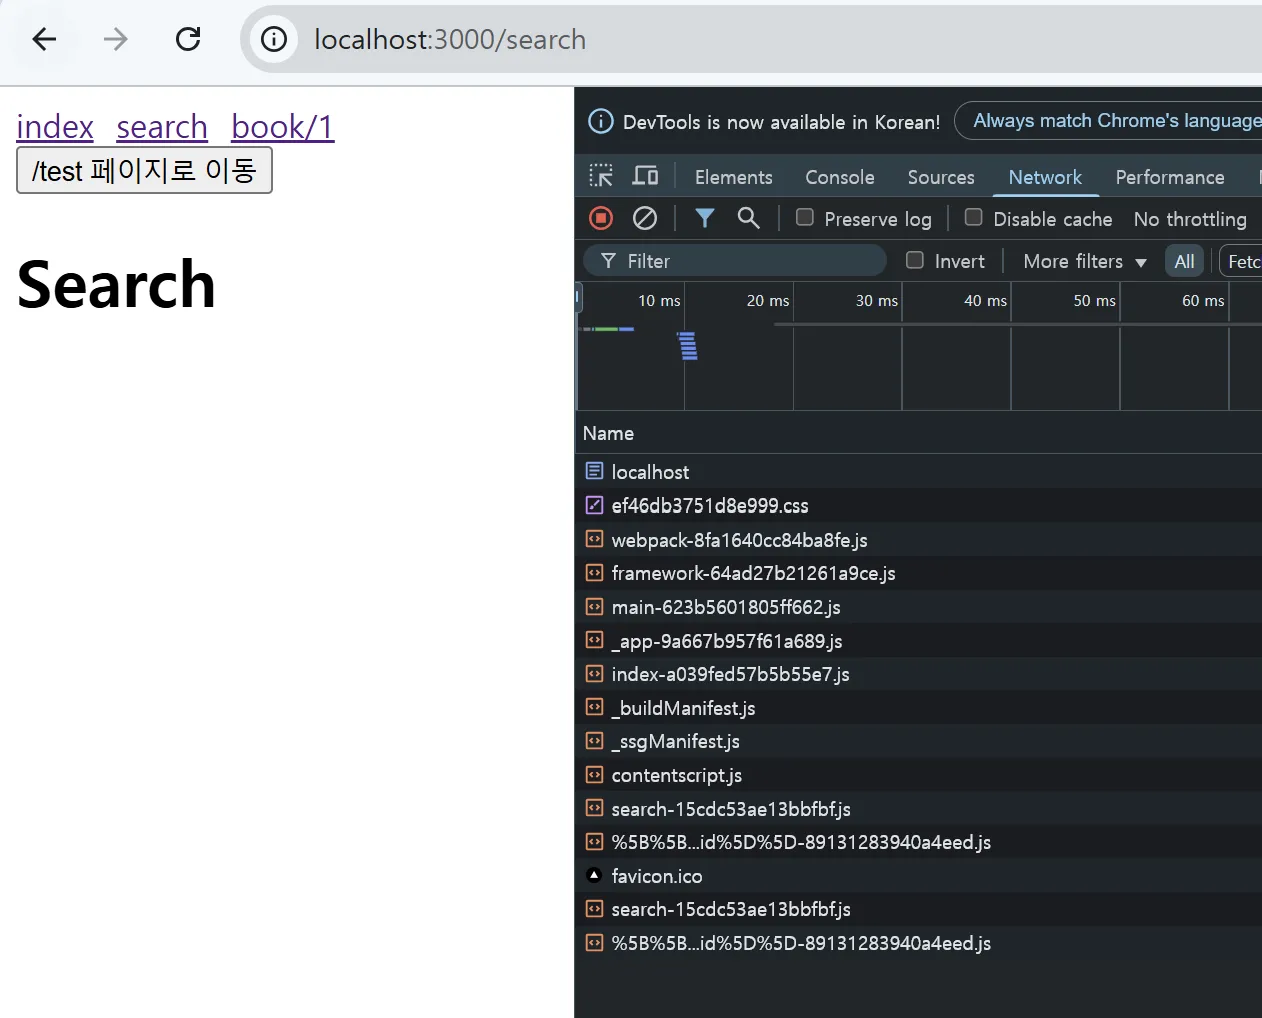Expand the More filters dropdown

[1084, 261]
